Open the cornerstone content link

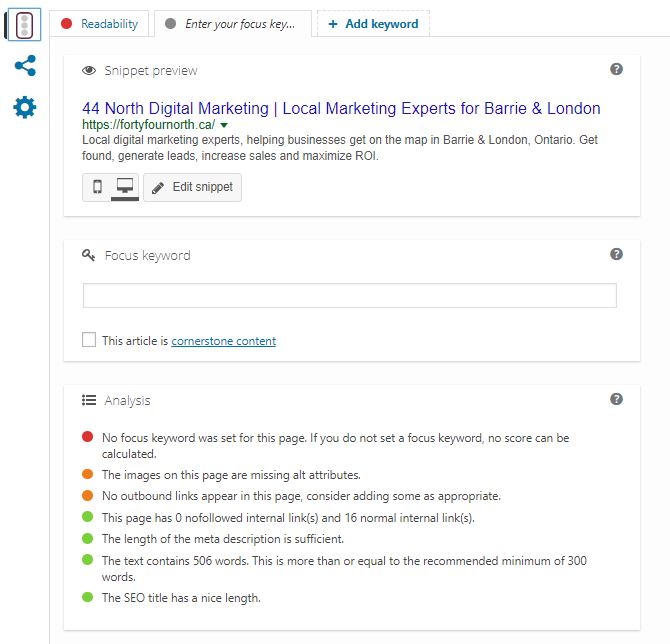(x=223, y=341)
